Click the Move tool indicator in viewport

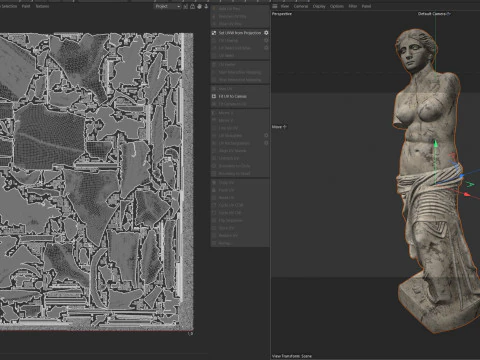[x=279, y=127]
